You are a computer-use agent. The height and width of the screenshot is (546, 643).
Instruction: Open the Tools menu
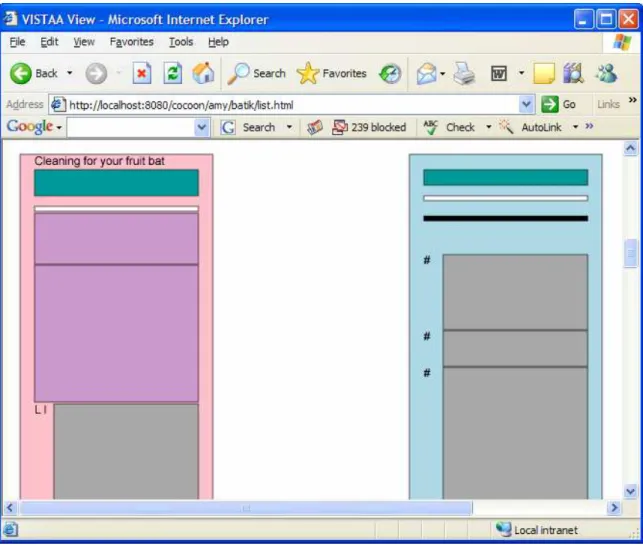coord(181,42)
